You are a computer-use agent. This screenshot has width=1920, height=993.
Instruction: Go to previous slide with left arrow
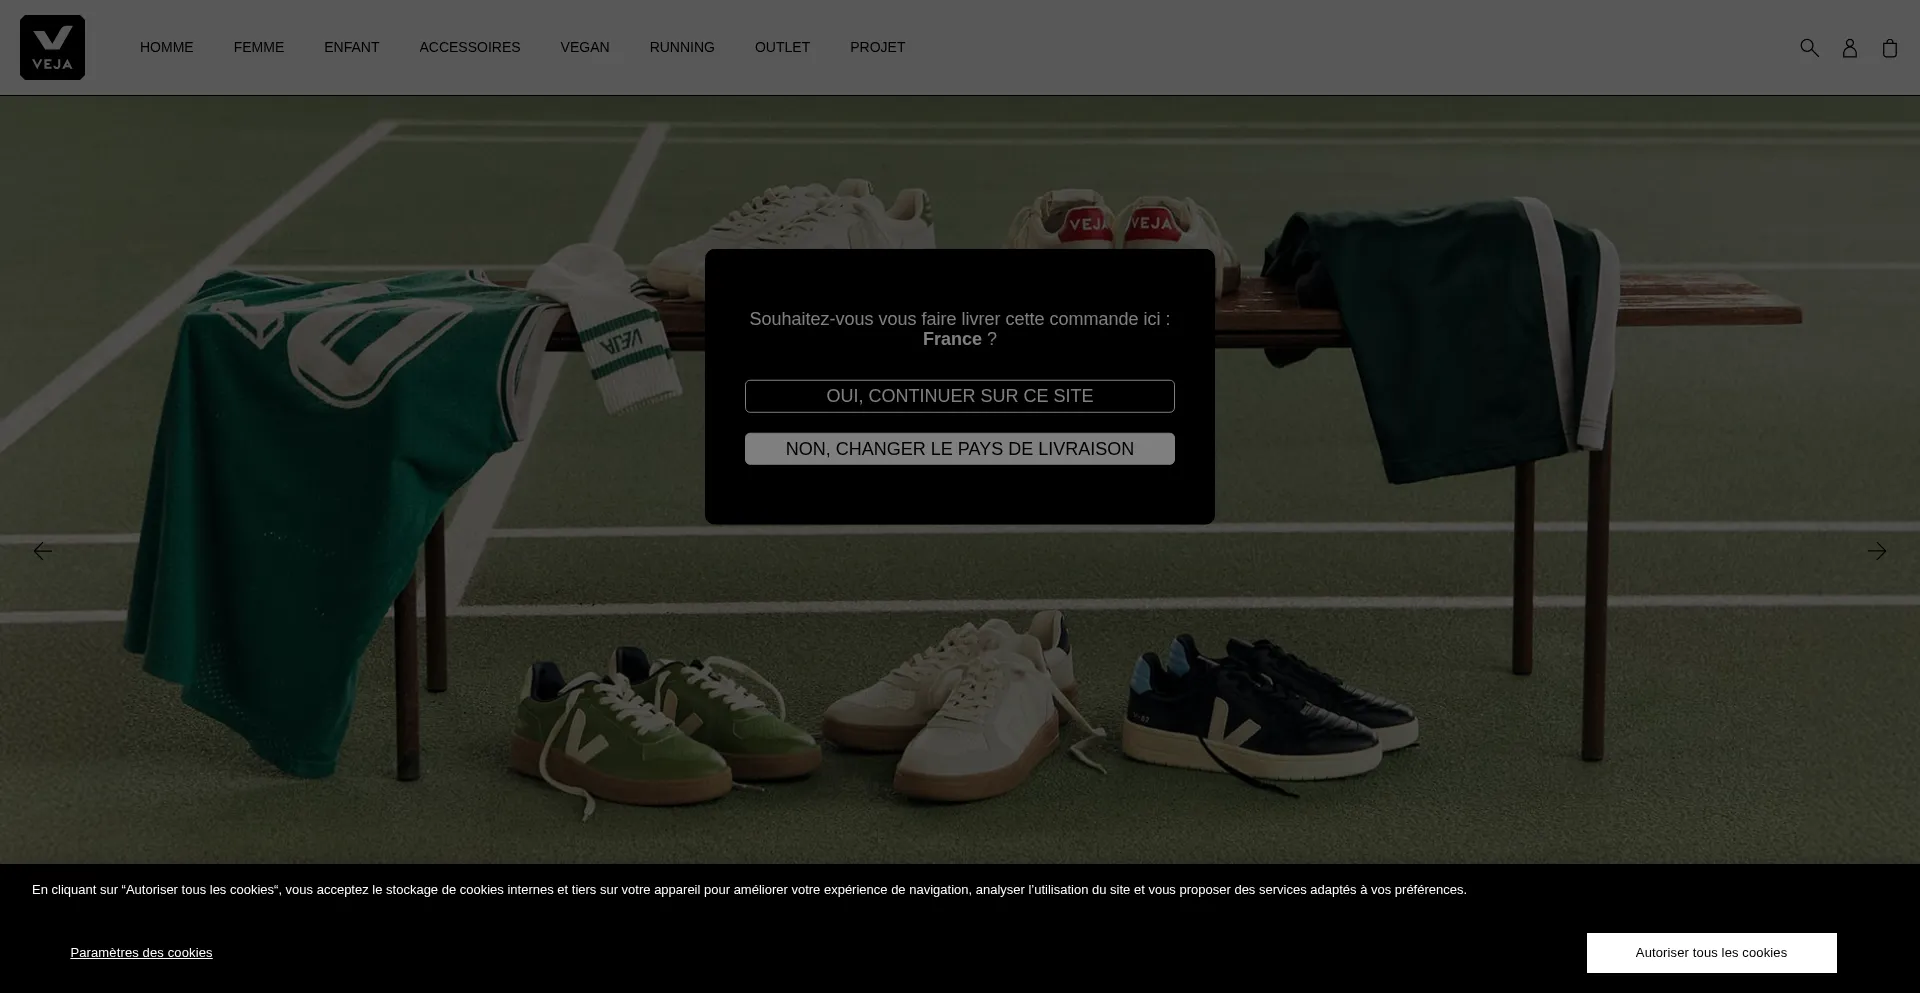42,551
